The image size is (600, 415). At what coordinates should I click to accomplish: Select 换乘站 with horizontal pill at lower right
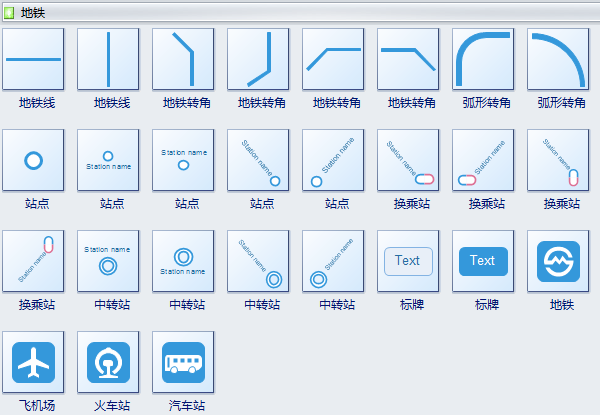pos(408,160)
